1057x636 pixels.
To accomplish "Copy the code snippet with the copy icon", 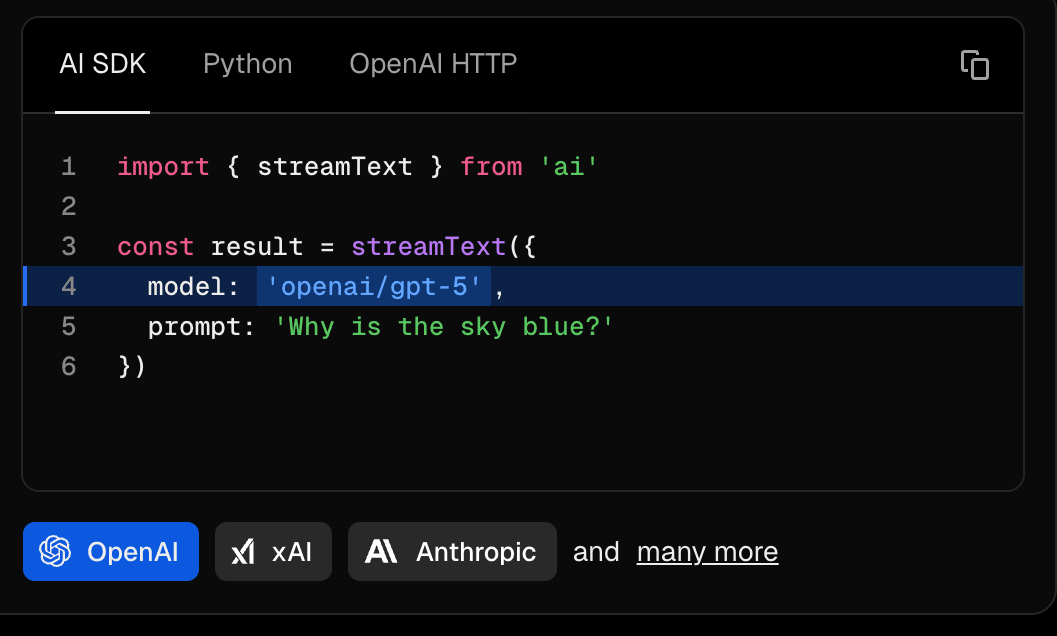I will [x=975, y=65].
